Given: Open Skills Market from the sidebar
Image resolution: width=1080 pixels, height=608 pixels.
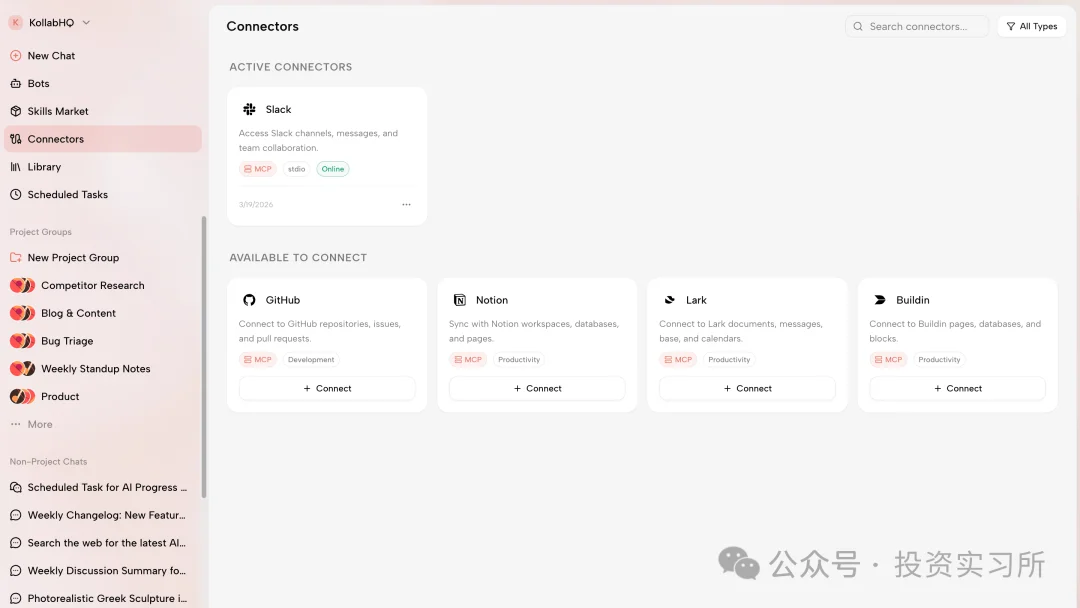Looking at the screenshot, I should (58, 111).
